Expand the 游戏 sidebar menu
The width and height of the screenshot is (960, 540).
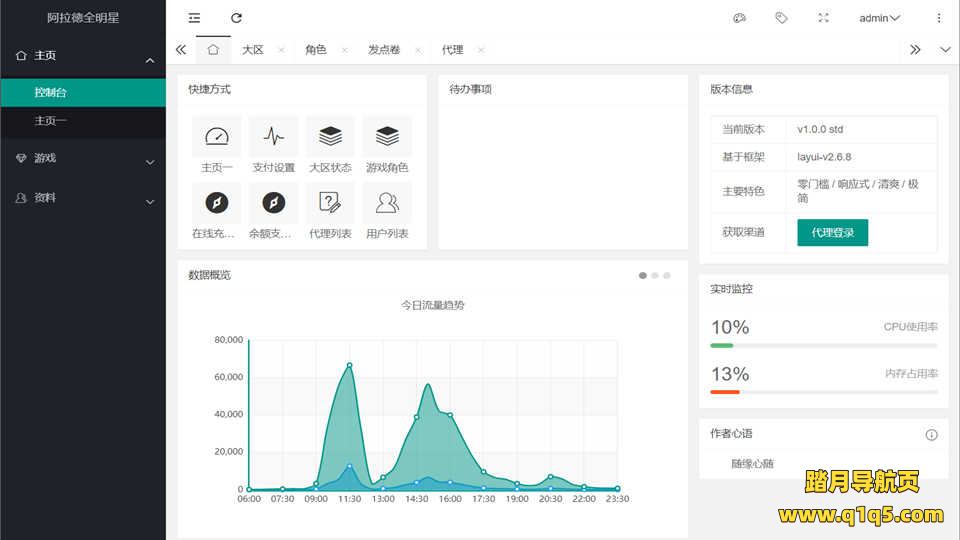83,158
